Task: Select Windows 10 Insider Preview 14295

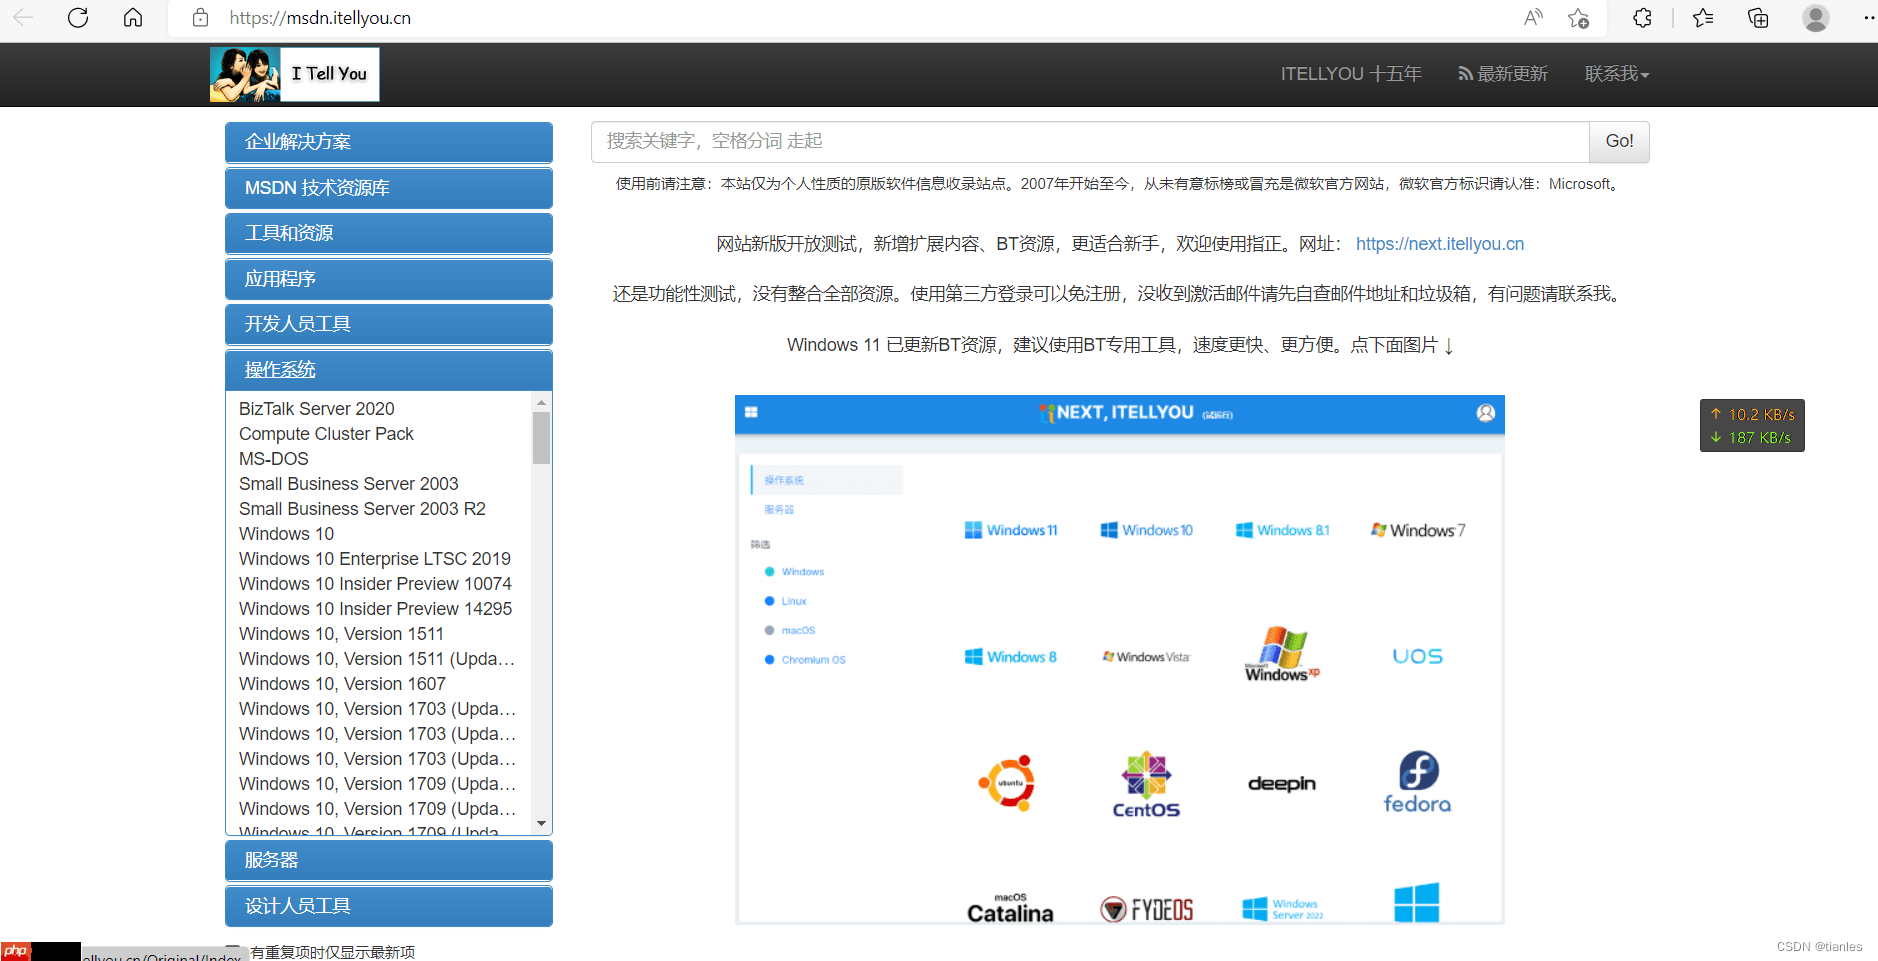Action: [x=375, y=609]
